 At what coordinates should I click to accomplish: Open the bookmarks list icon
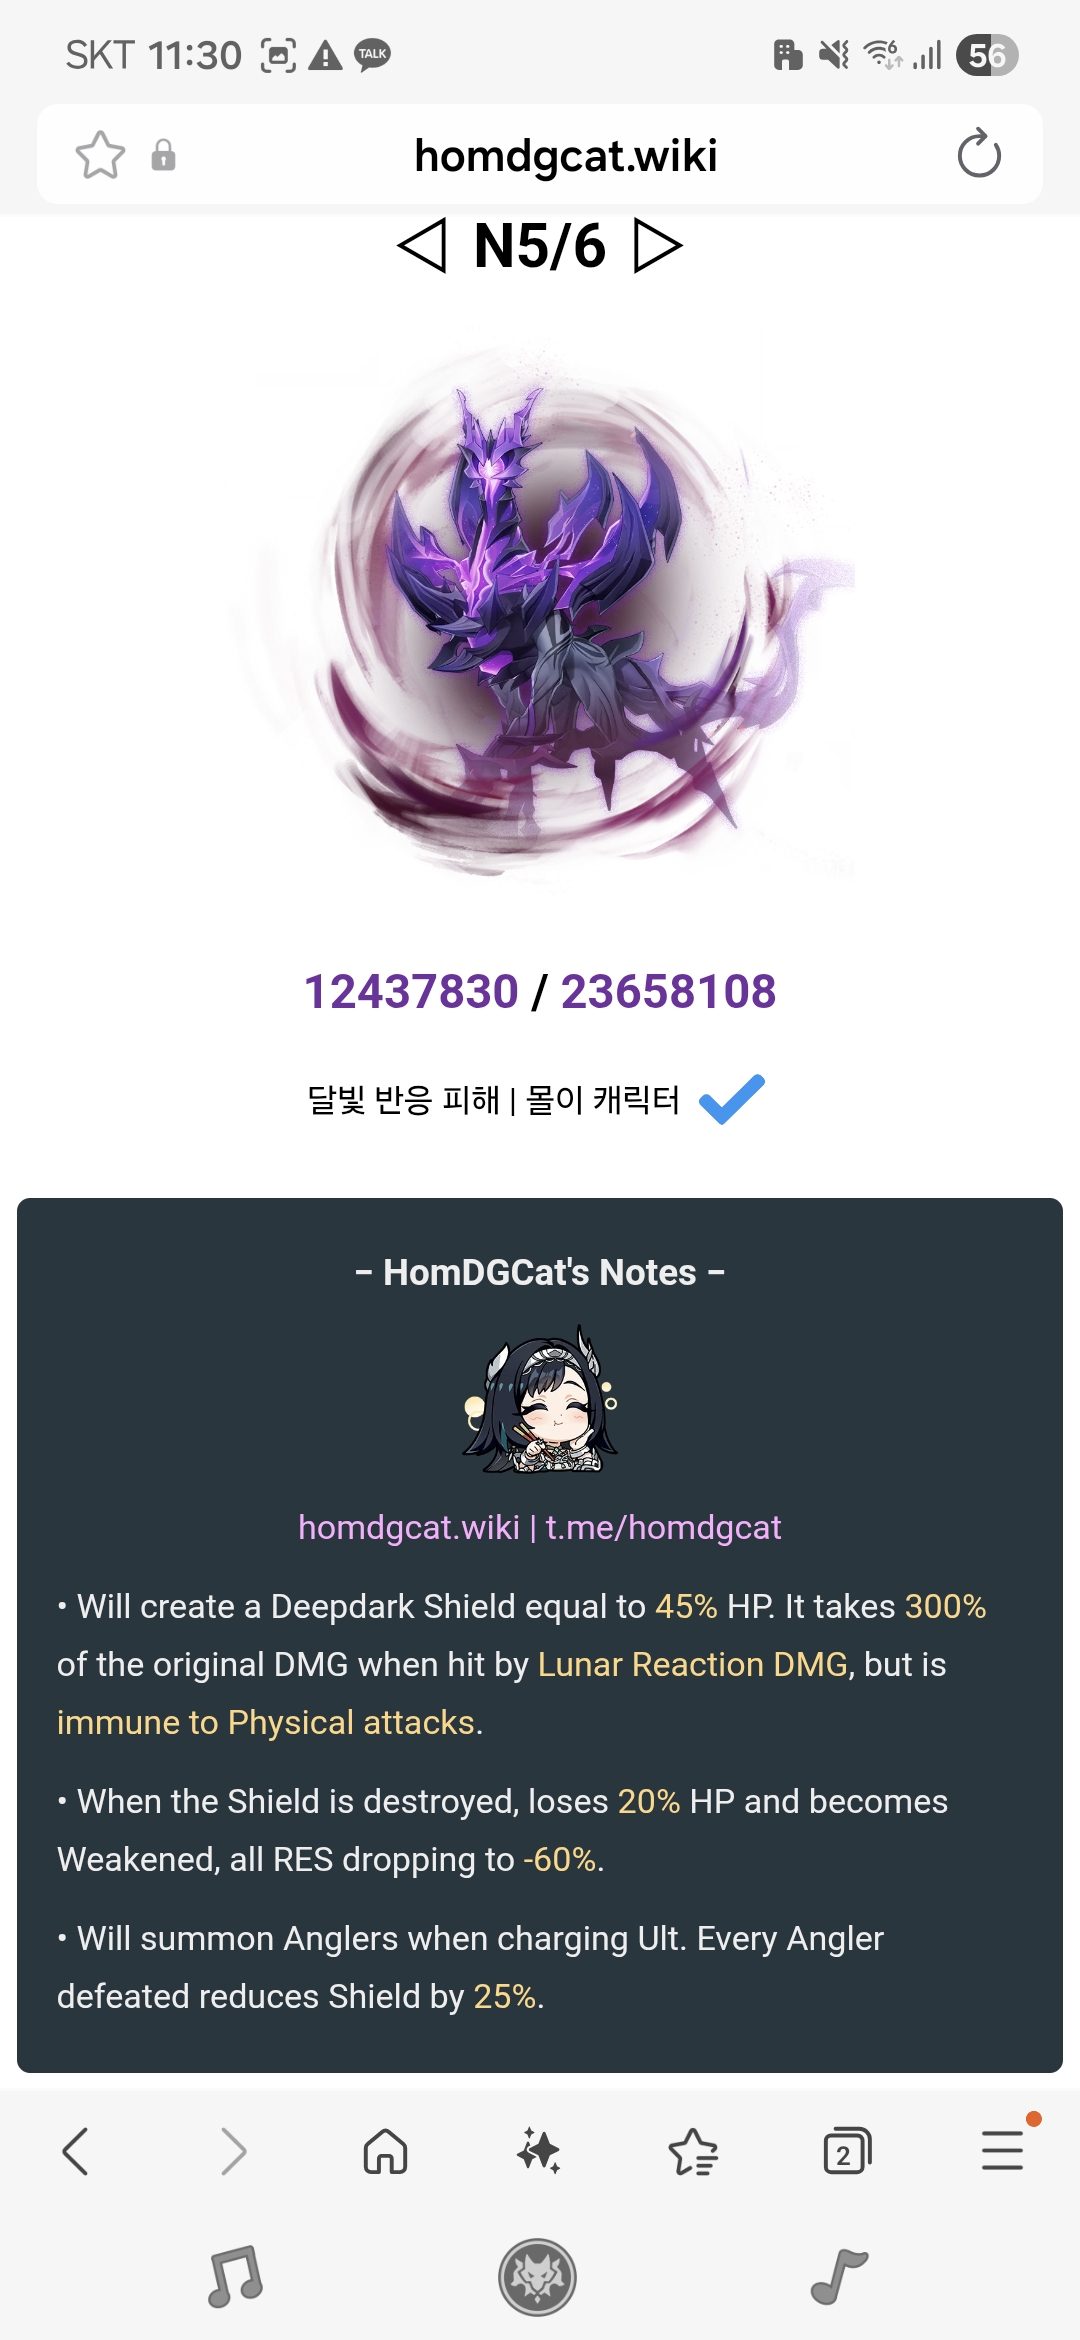pyautogui.click(x=693, y=2151)
